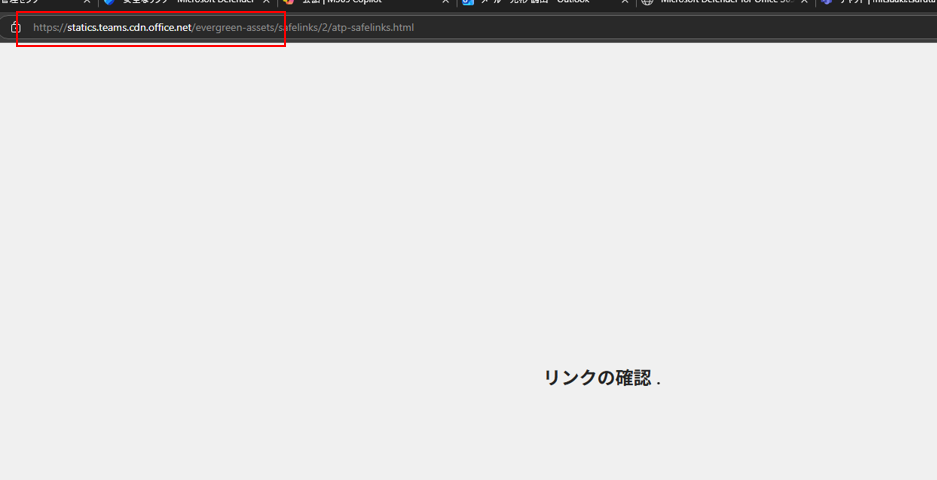Close the Microsoft Defender tab

[x=266, y=2]
